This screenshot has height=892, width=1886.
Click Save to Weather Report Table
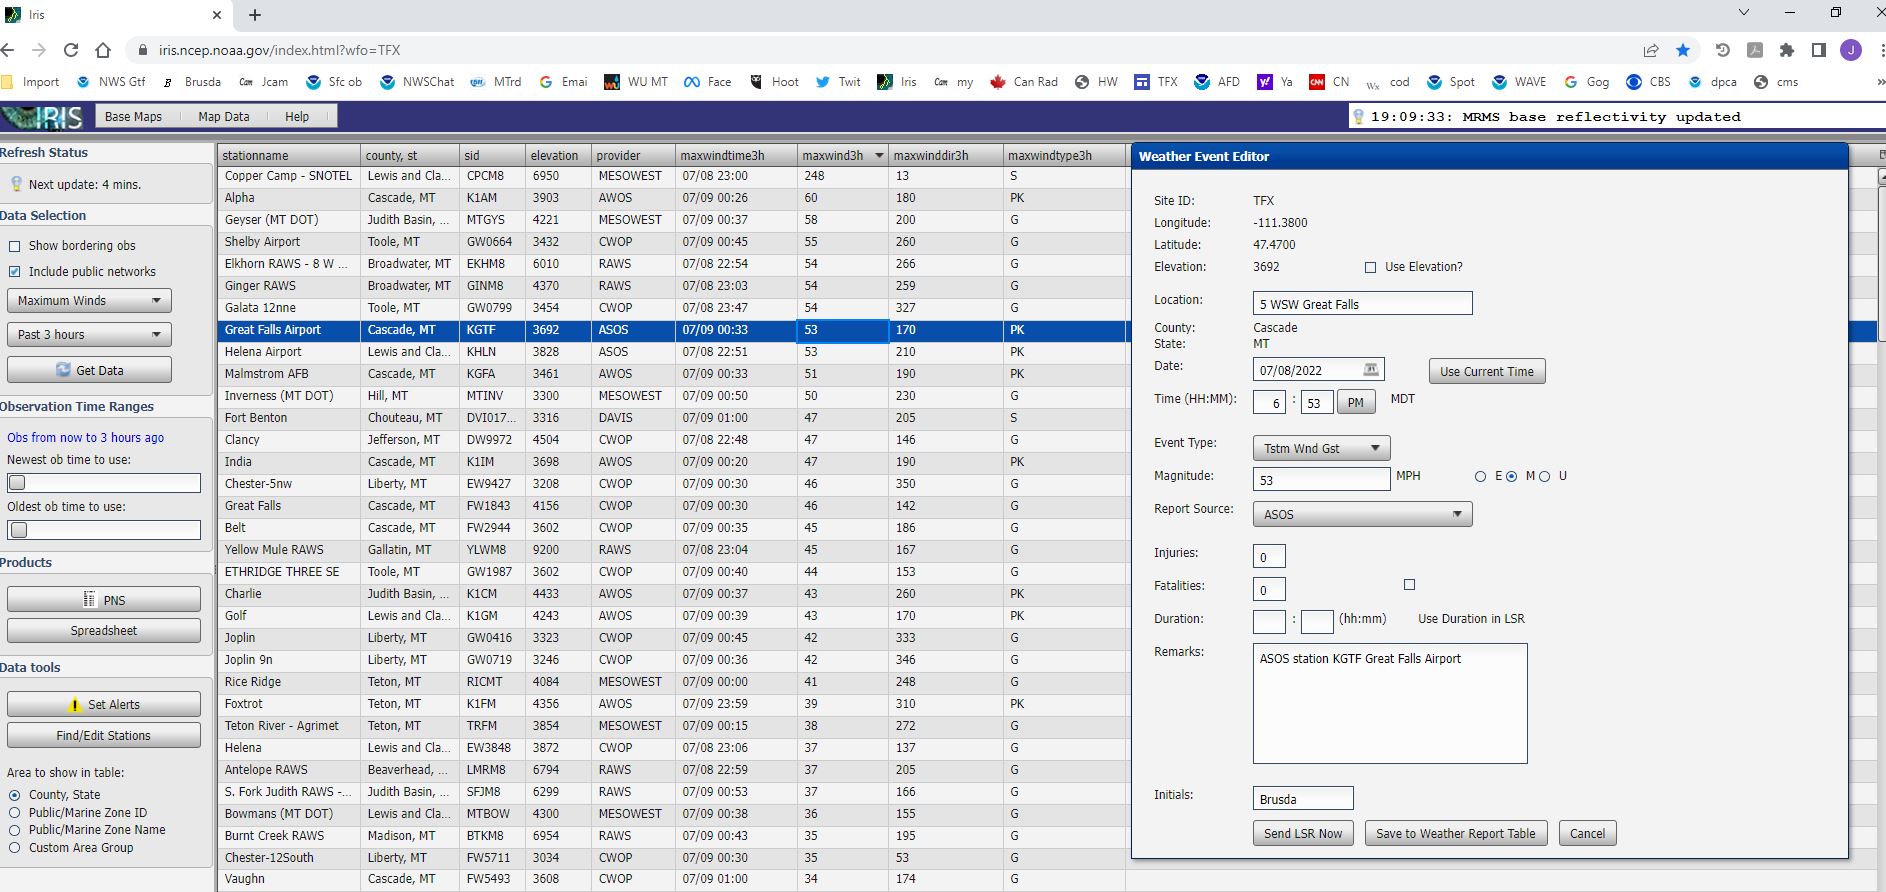(1456, 834)
